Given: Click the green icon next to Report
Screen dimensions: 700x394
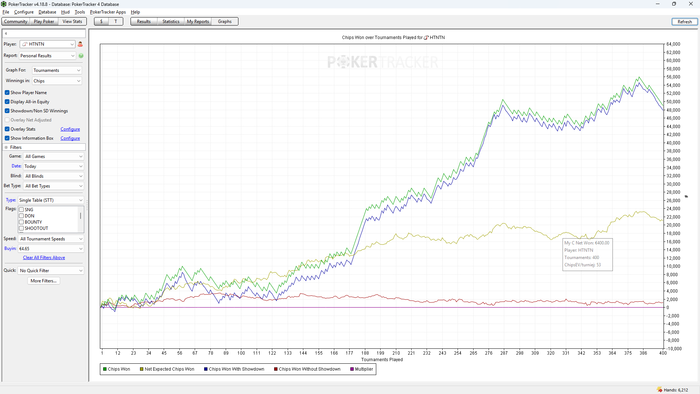Looking at the screenshot, I should tap(81, 56).
